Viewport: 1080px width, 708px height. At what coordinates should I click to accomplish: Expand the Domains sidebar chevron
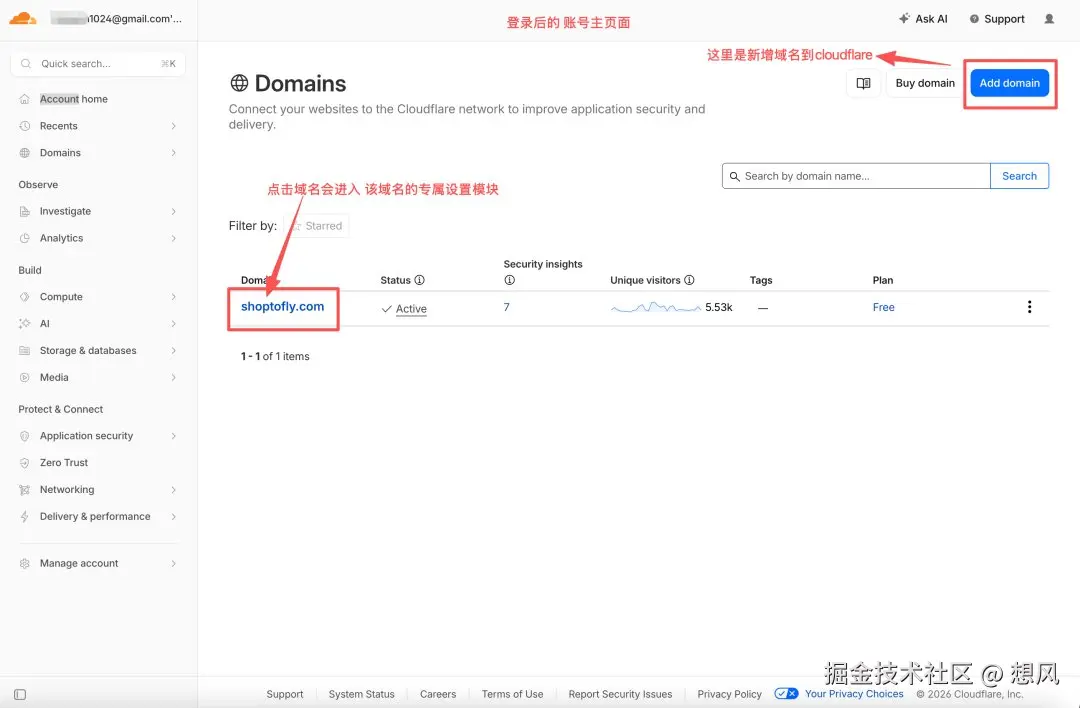[x=174, y=153]
